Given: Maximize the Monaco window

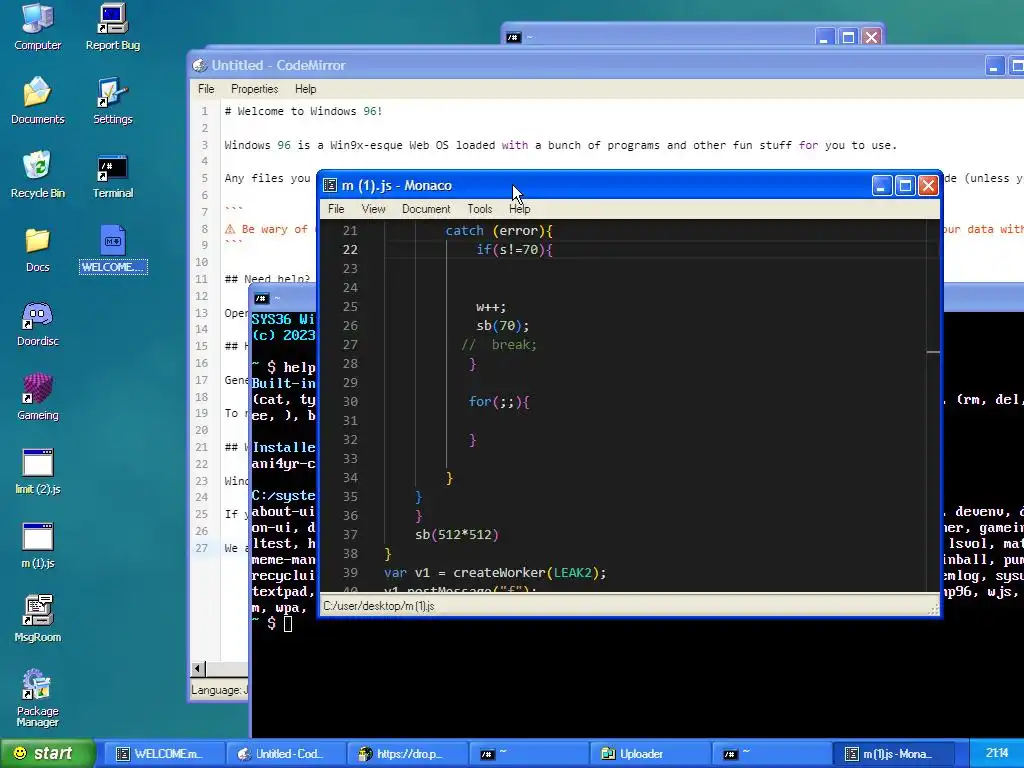Looking at the screenshot, I should click(x=905, y=186).
